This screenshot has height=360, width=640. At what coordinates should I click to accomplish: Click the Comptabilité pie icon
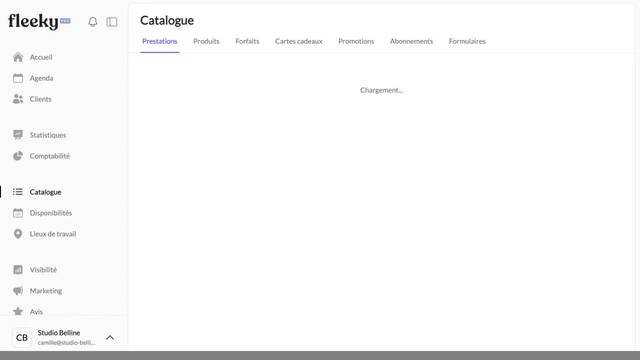click(18, 156)
